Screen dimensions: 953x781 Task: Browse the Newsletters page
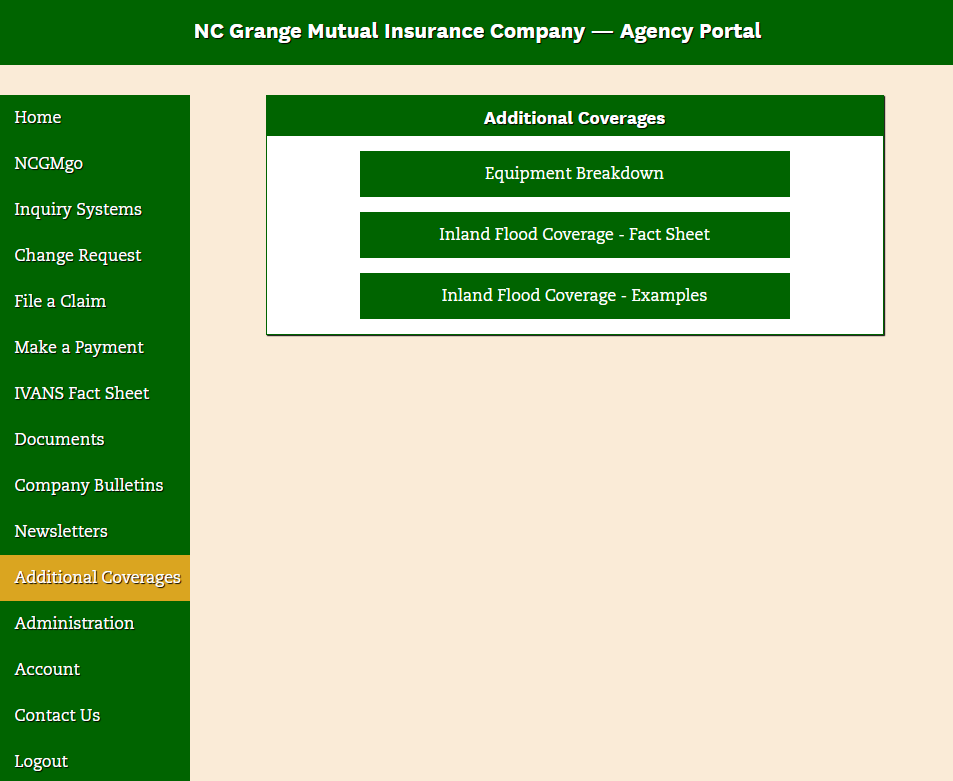[95, 531]
